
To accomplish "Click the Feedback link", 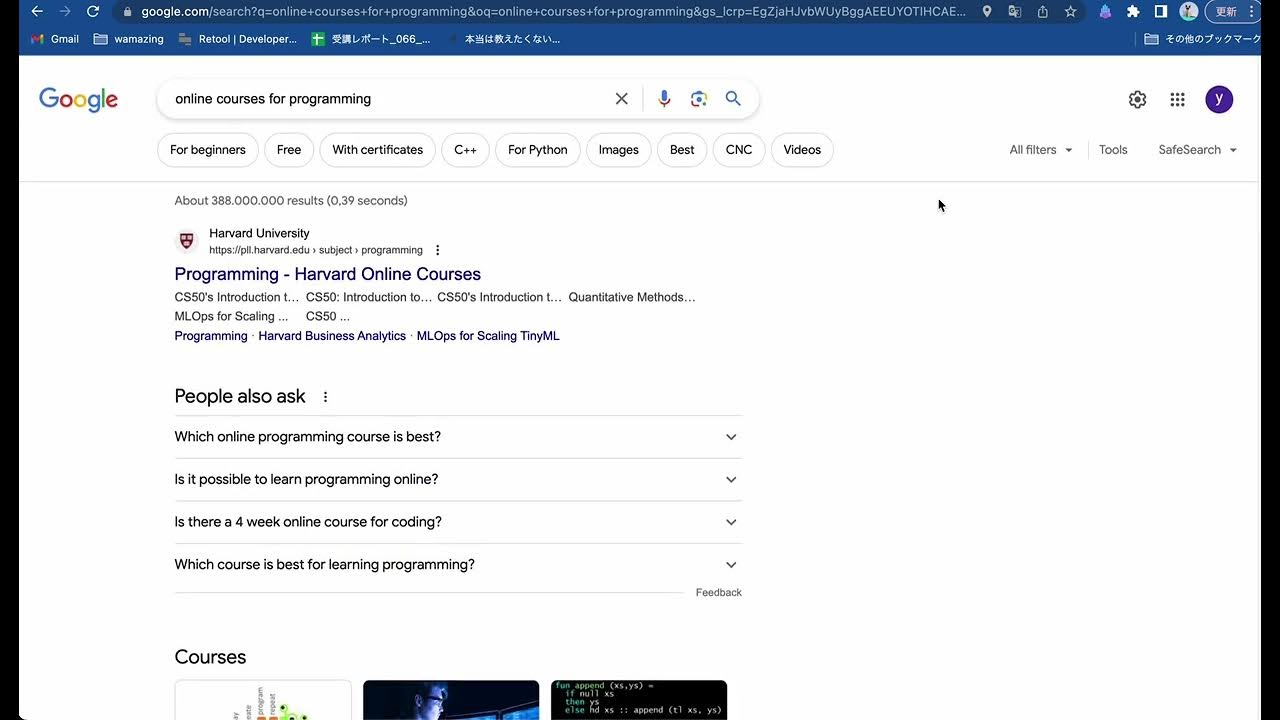I will [719, 593].
